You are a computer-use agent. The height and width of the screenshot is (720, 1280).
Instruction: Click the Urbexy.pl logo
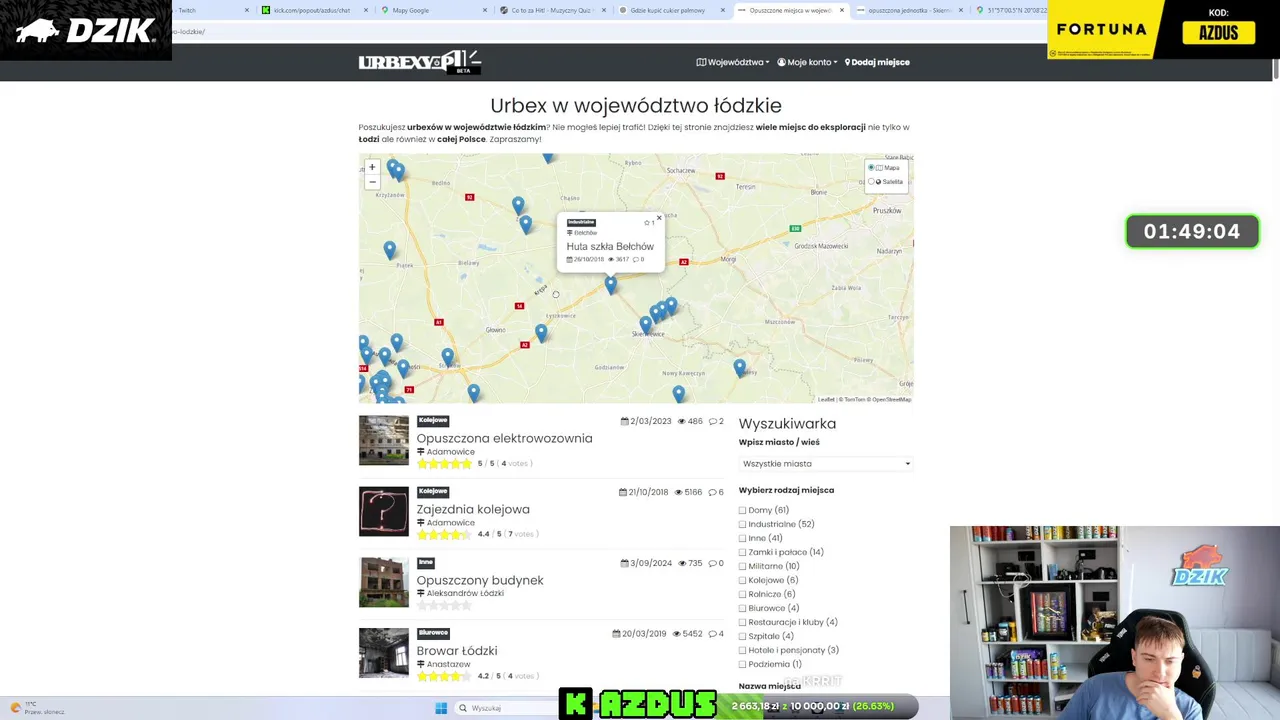click(x=420, y=62)
